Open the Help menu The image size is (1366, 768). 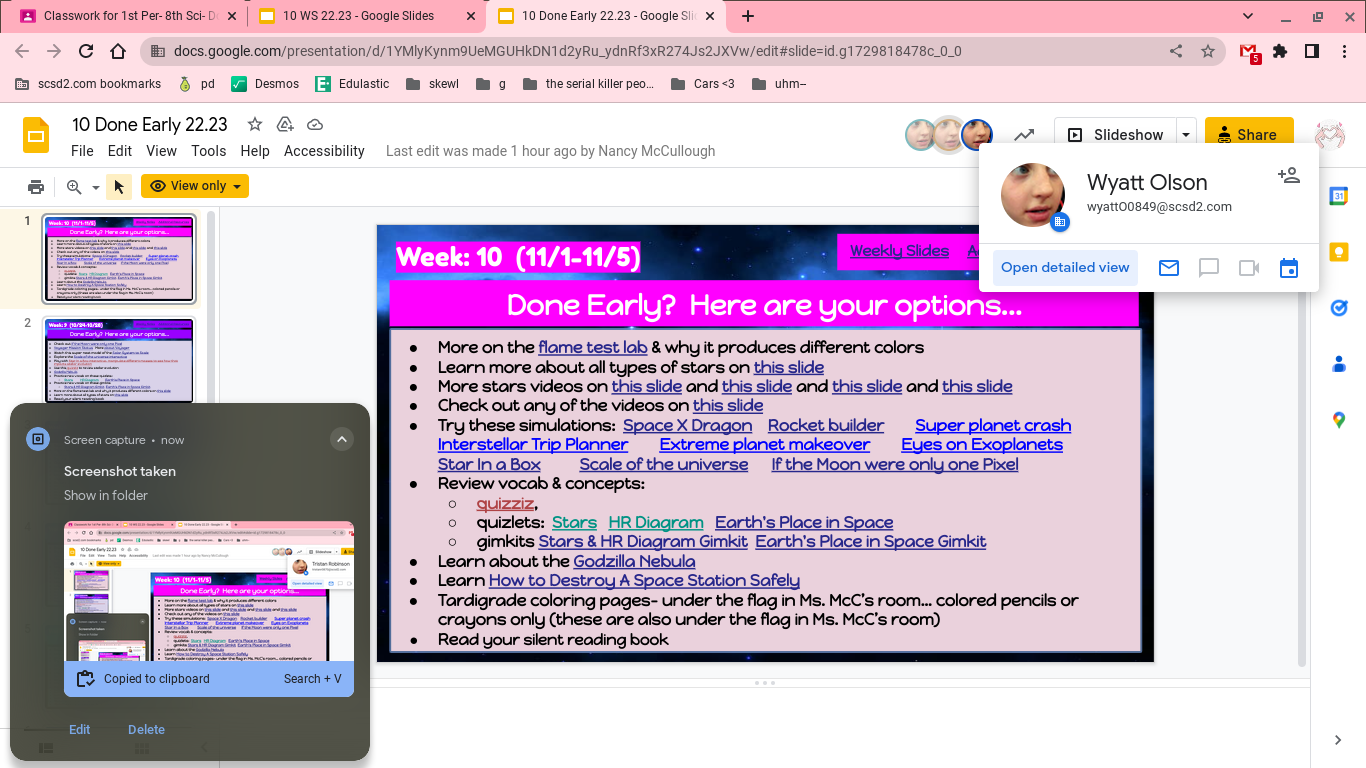point(255,151)
